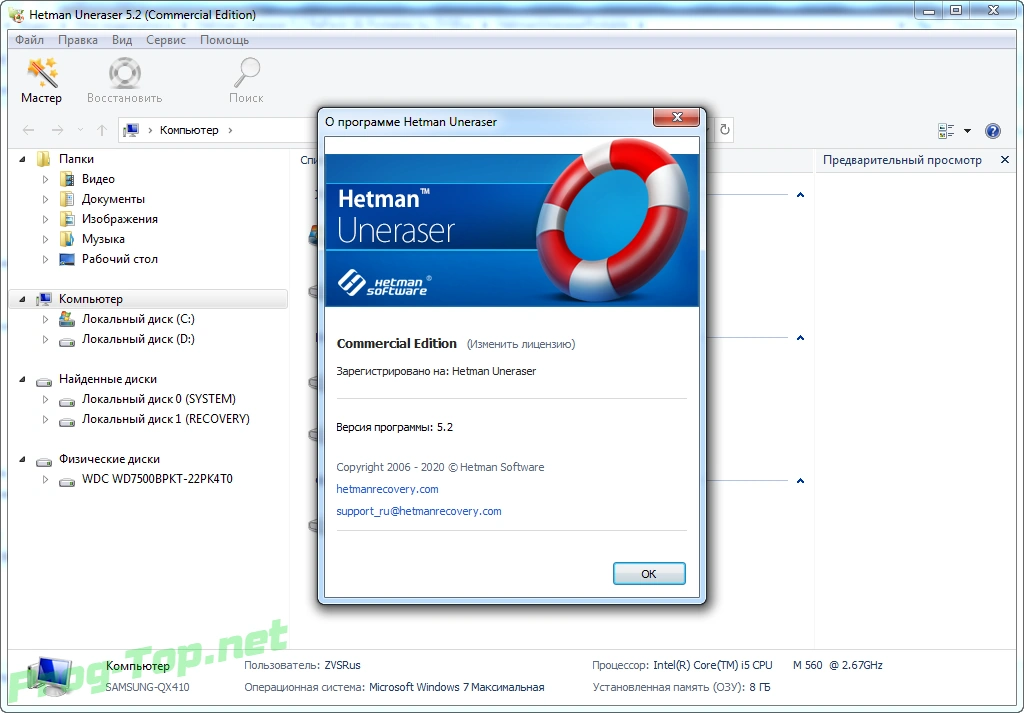The image size is (1024, 713).
Task: Click the Компьютер breadcrumb in address bar
Action: [189, 130]
